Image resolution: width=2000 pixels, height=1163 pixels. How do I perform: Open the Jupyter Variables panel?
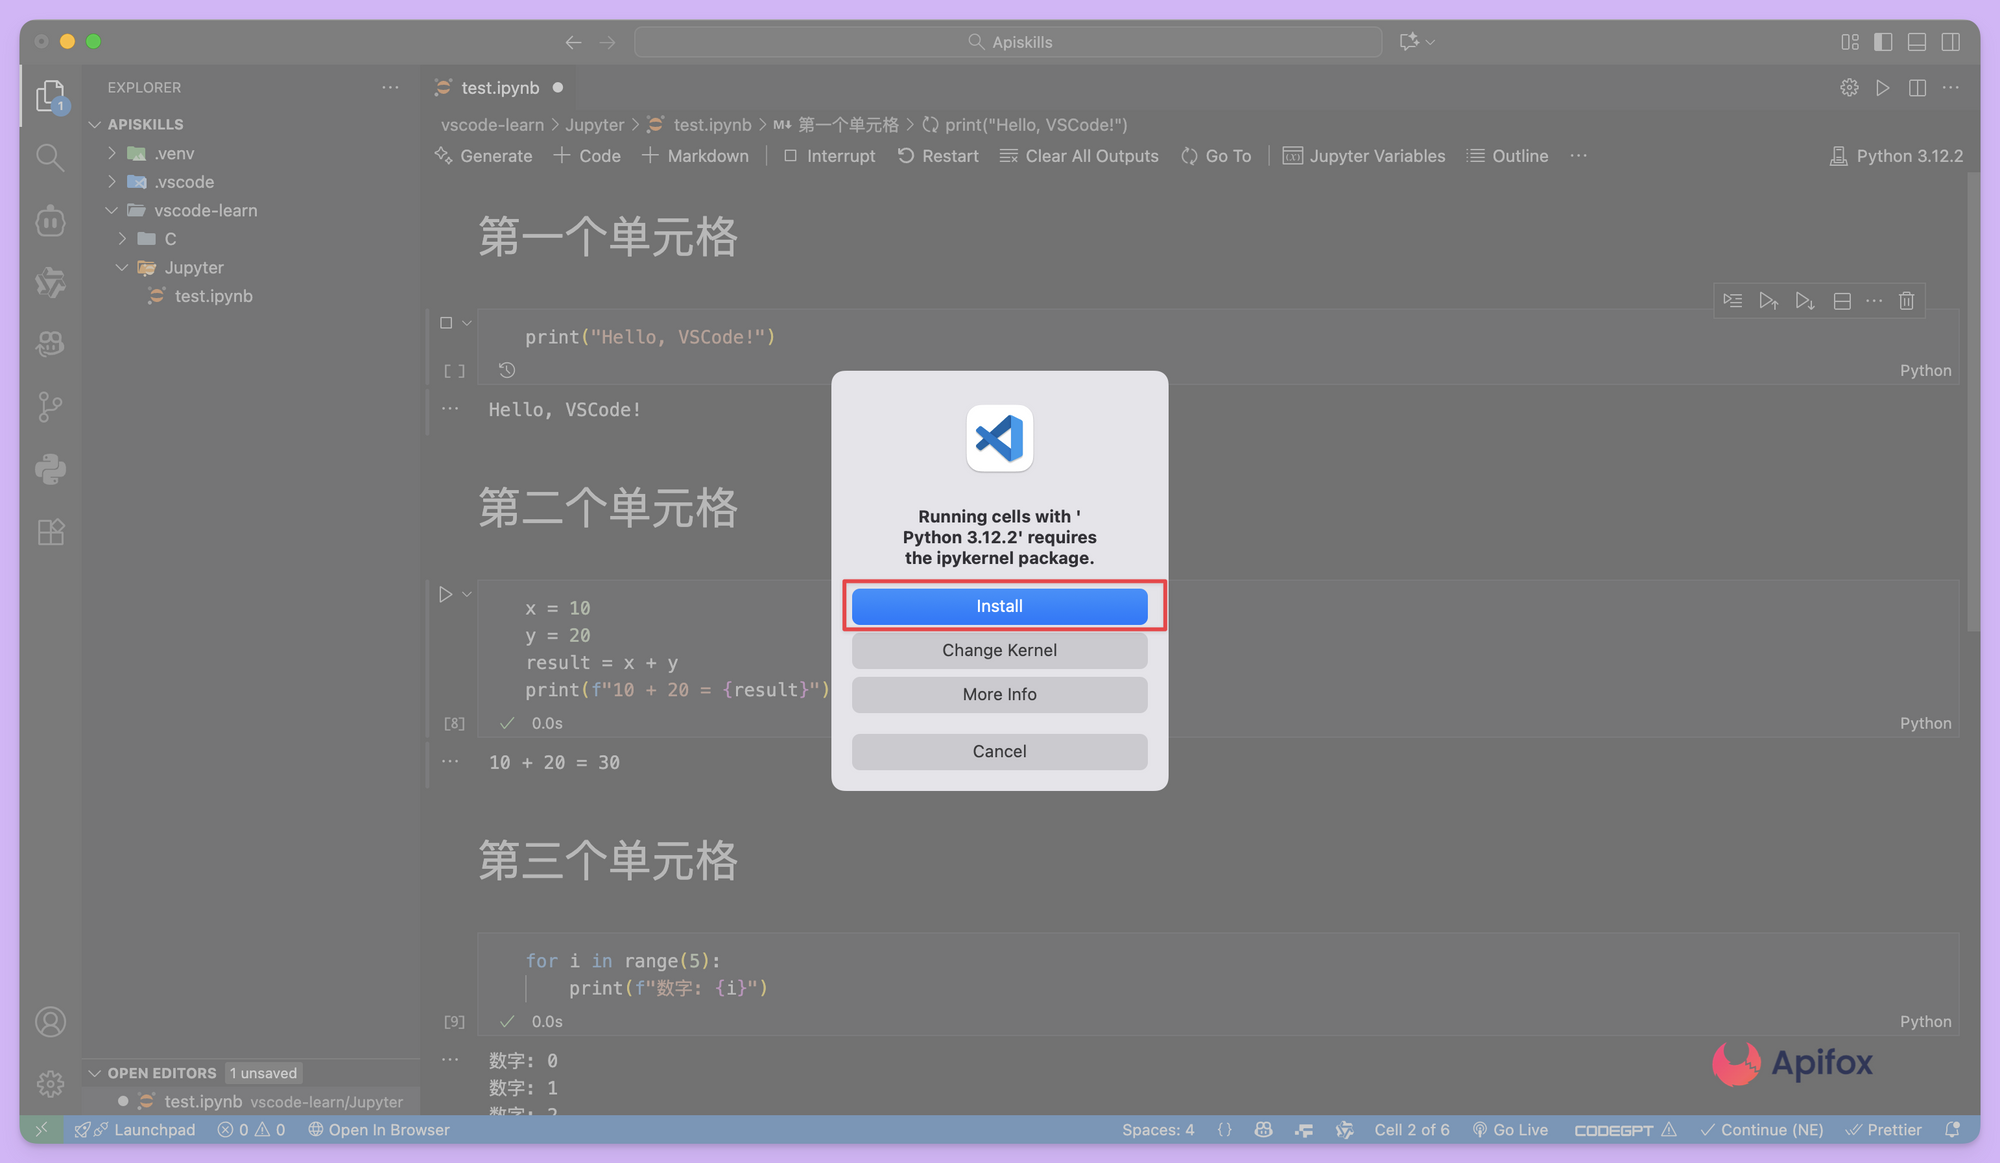click(x=1363, y=155)
